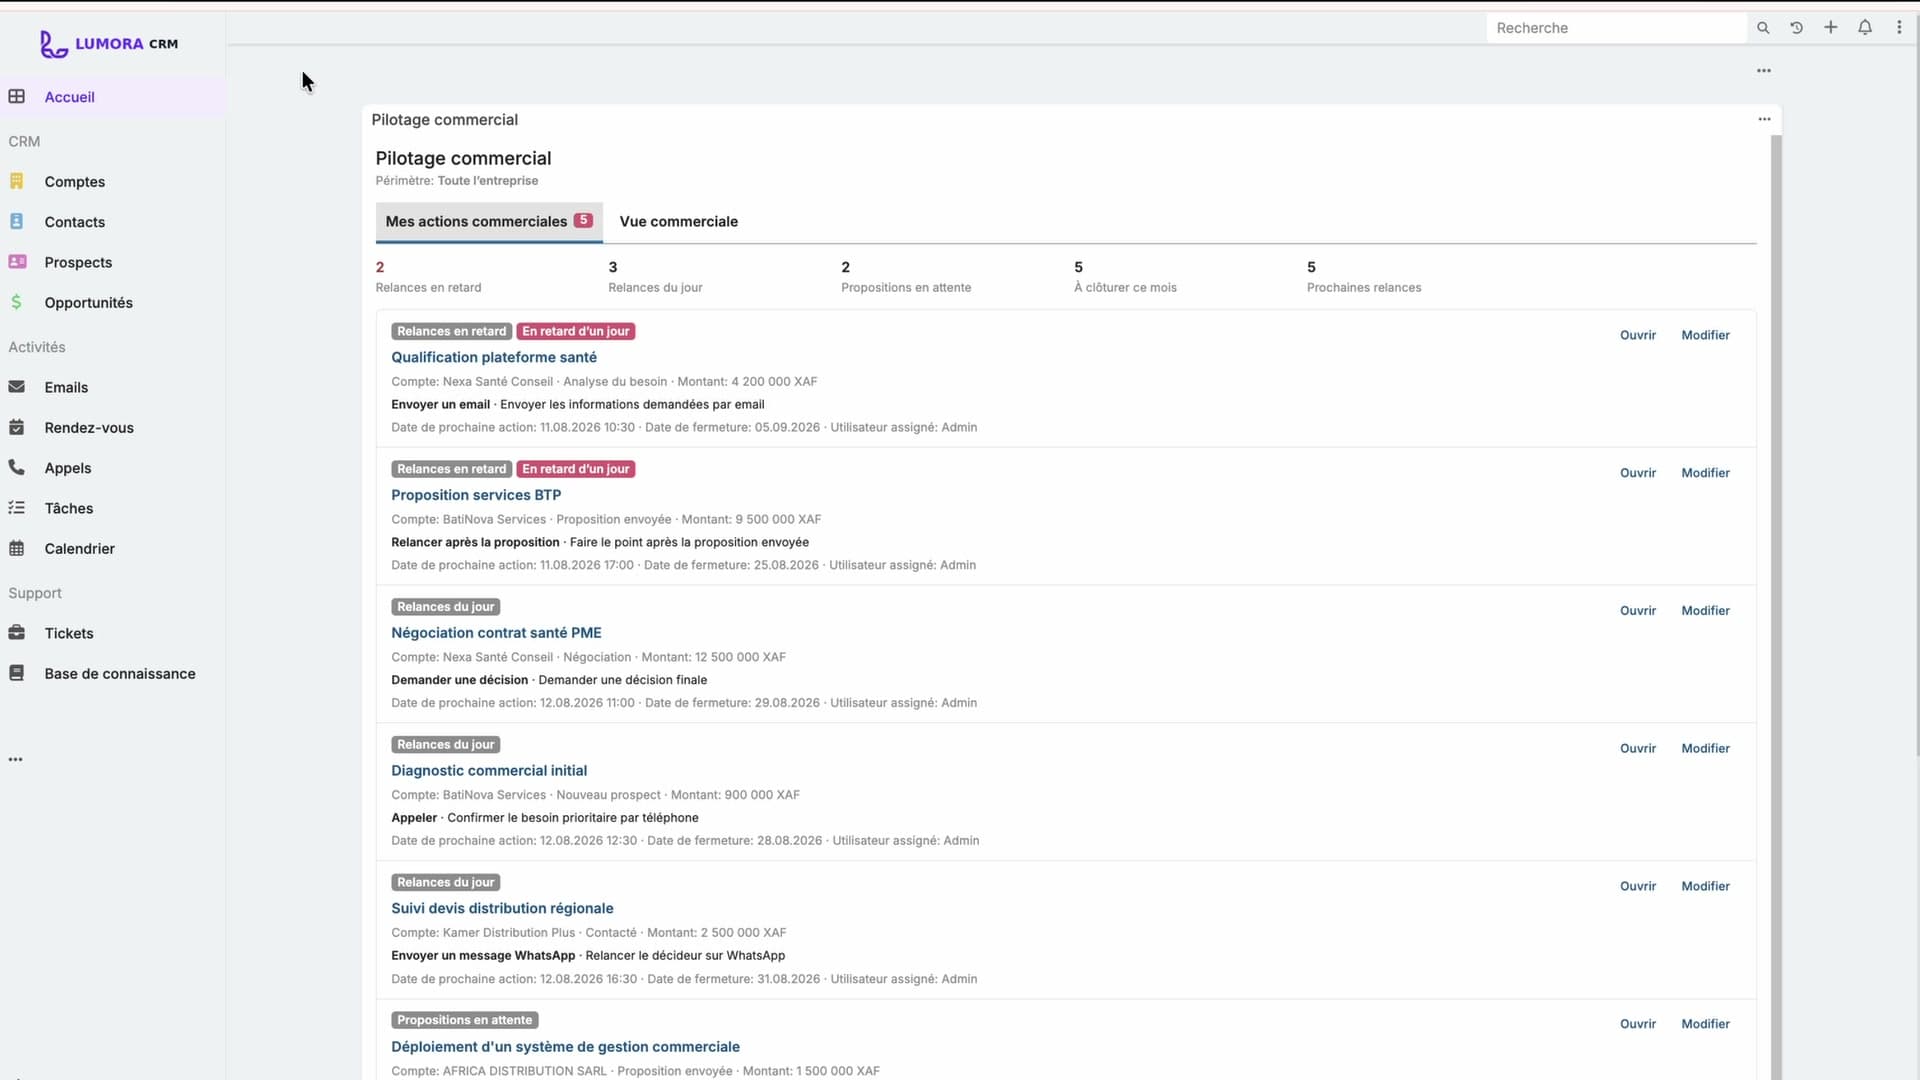Open the Diagnostic commercial initial link

click(489, 771)
